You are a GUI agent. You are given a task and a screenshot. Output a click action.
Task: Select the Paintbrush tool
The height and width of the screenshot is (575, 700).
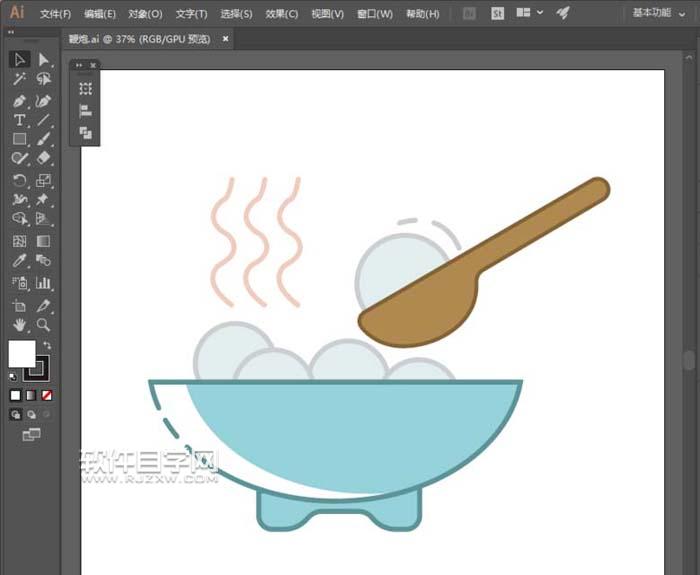click(43, 139)
